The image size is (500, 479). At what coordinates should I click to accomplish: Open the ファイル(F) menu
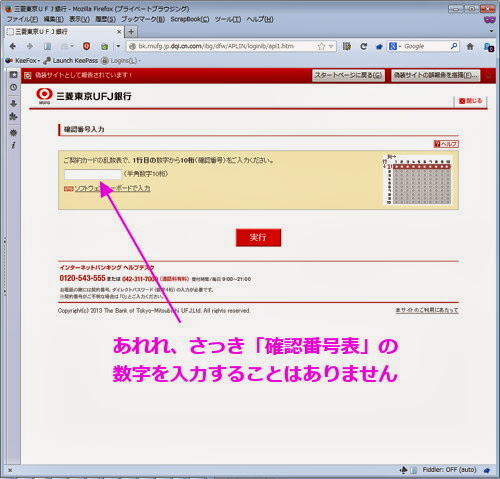(22, 19)
